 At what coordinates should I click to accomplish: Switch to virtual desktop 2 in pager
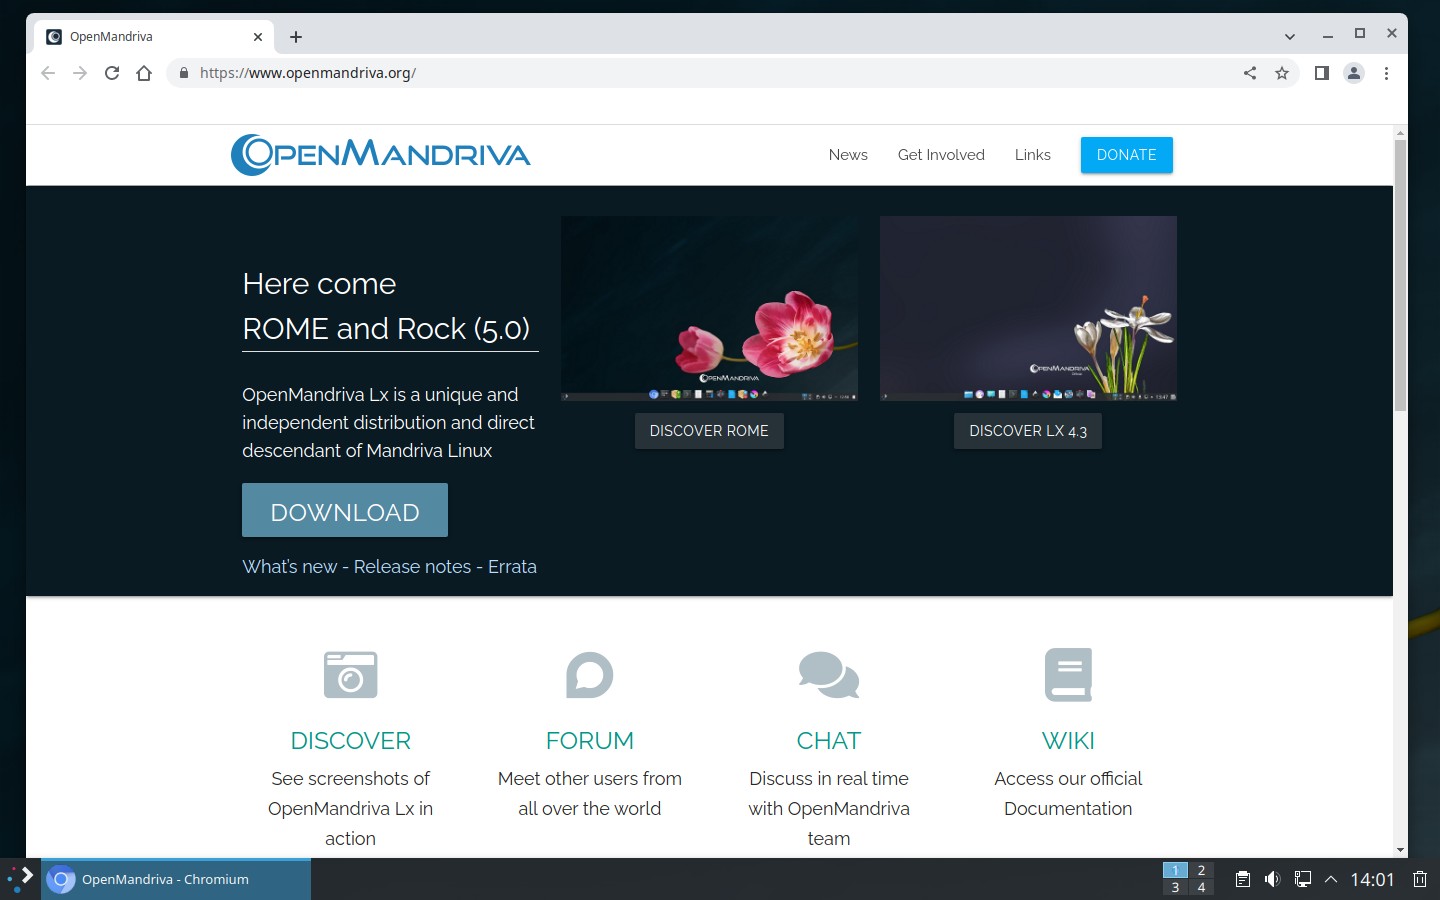coord(1201,870)
